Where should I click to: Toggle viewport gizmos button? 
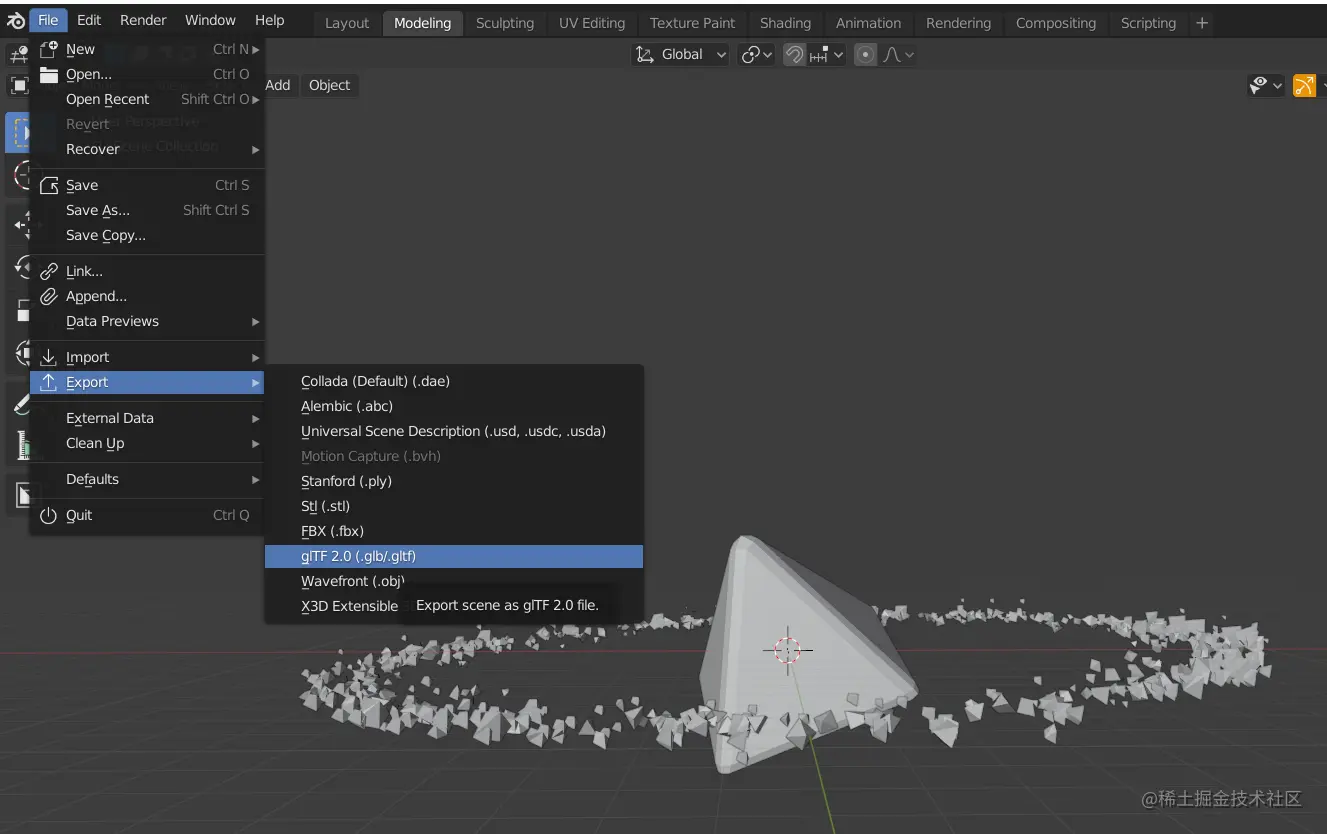(x=1304, y=86)
